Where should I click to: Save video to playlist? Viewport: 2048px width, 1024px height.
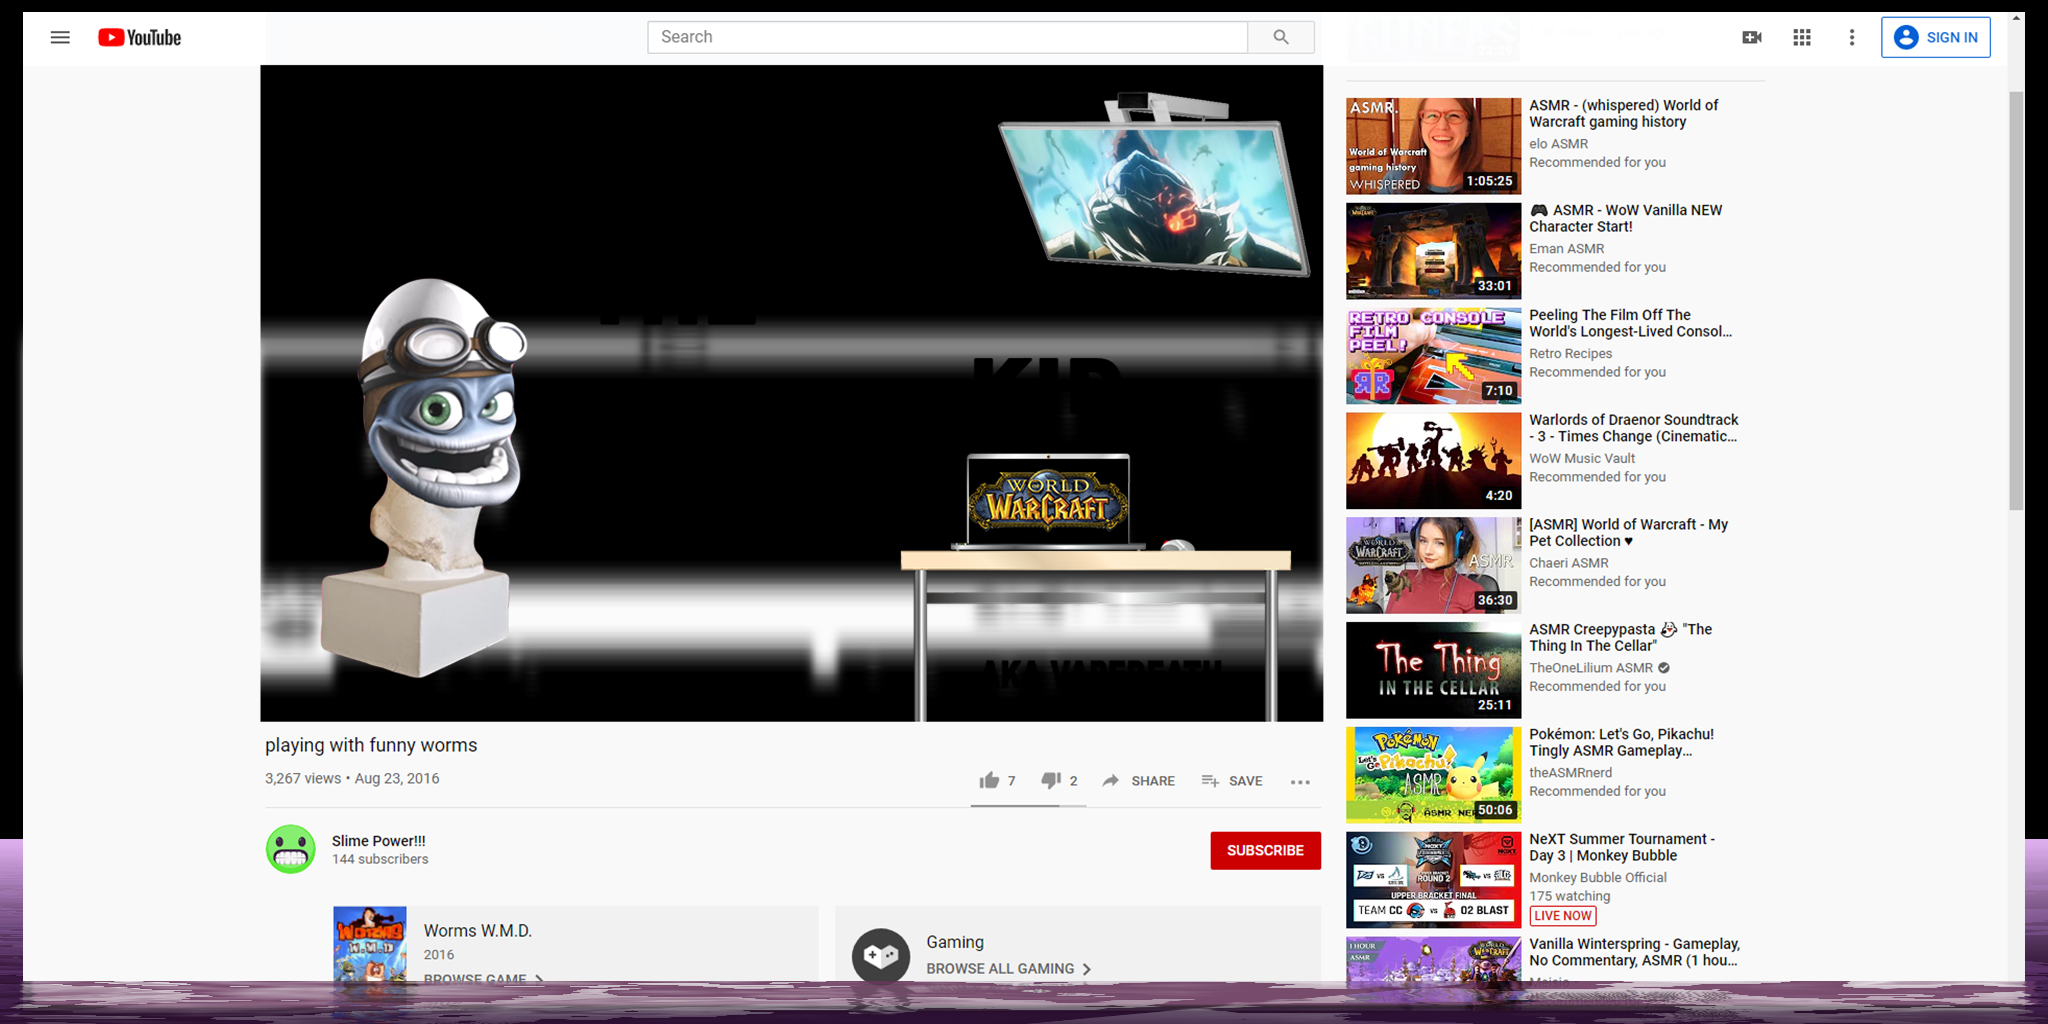(x=1231, y=781)
